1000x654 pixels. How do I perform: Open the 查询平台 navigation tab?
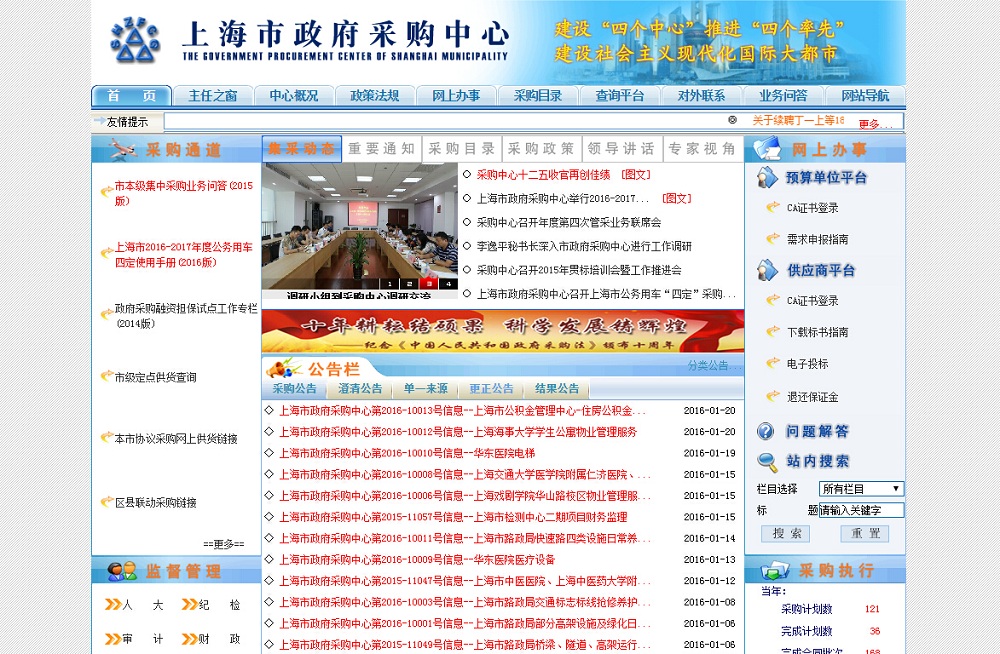coord(619,96)
